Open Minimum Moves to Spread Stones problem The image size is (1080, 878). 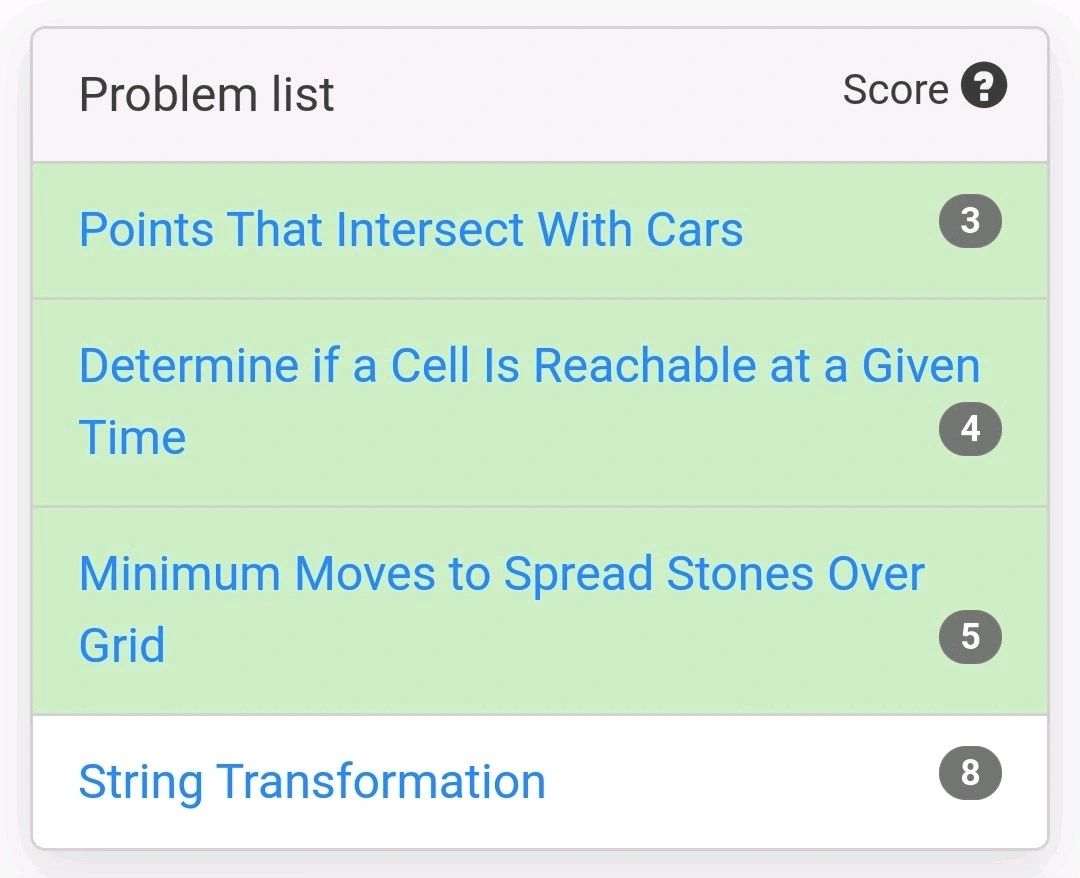point(500,574)
